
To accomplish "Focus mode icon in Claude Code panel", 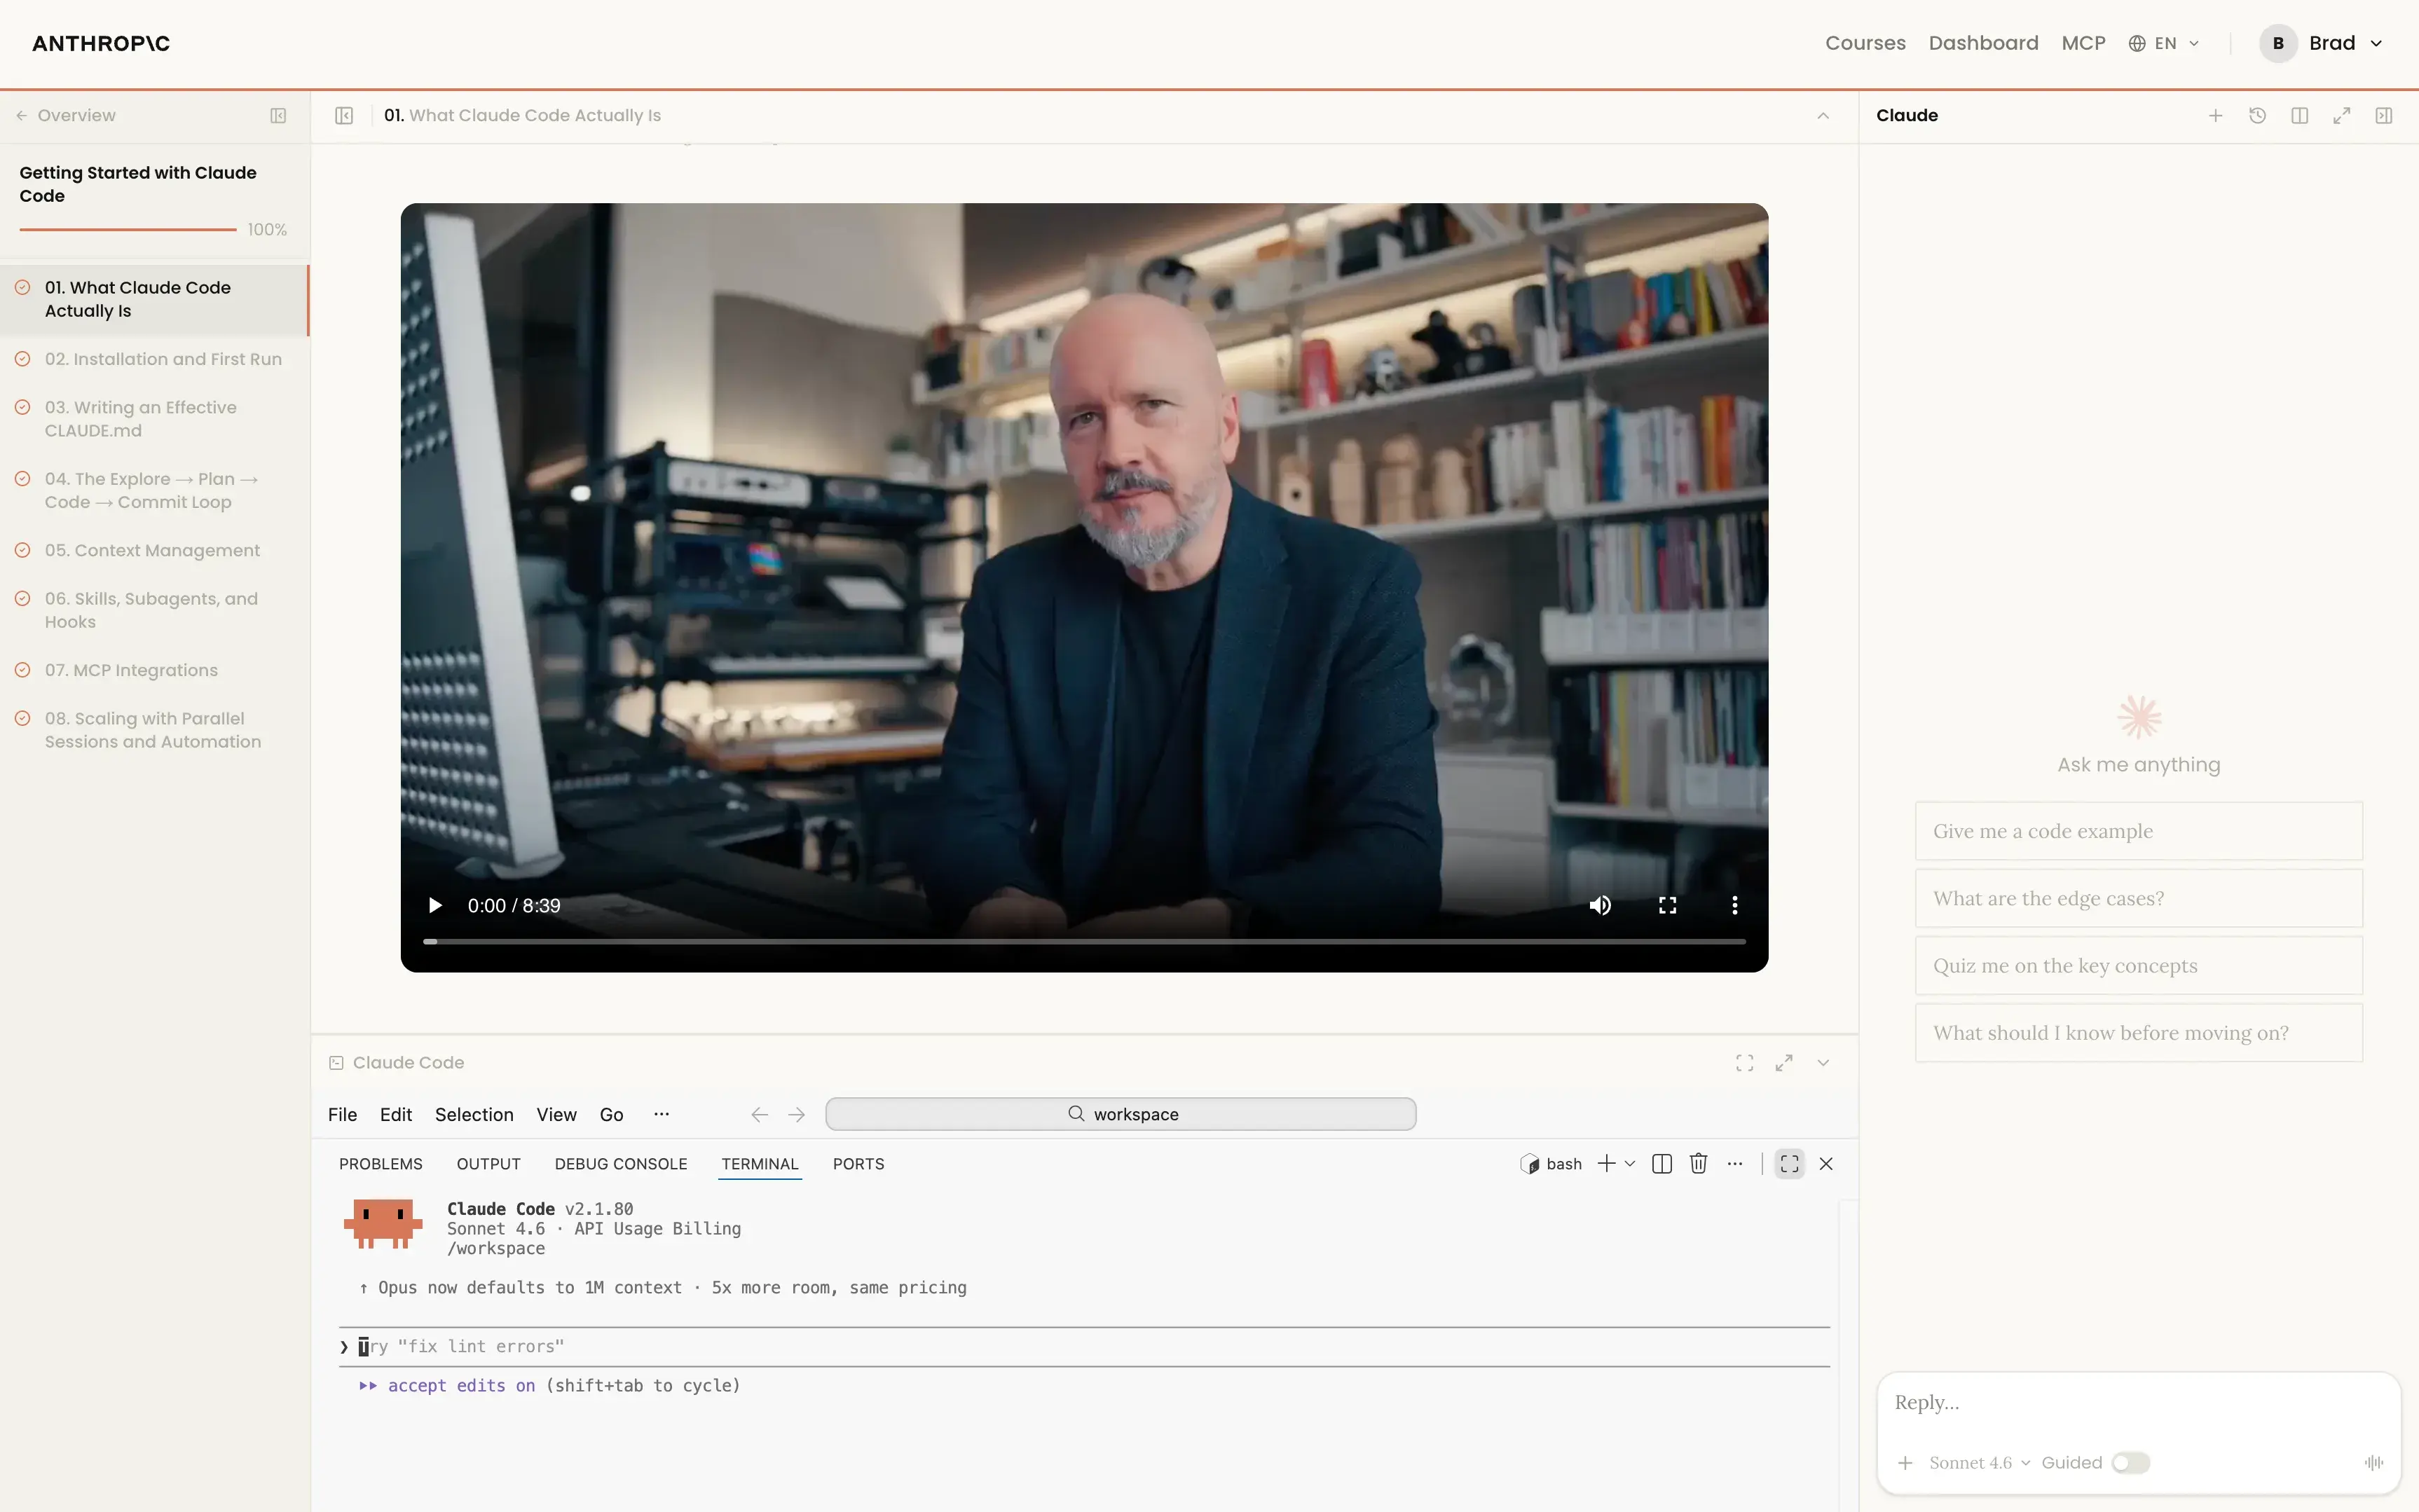I will coord(1744,1063).
